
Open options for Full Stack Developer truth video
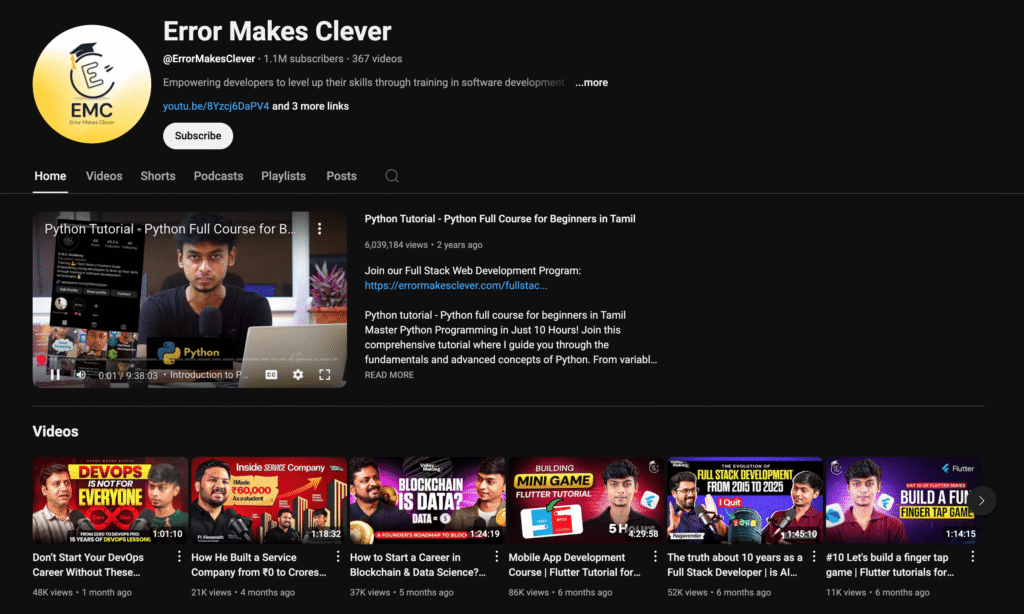814,557
